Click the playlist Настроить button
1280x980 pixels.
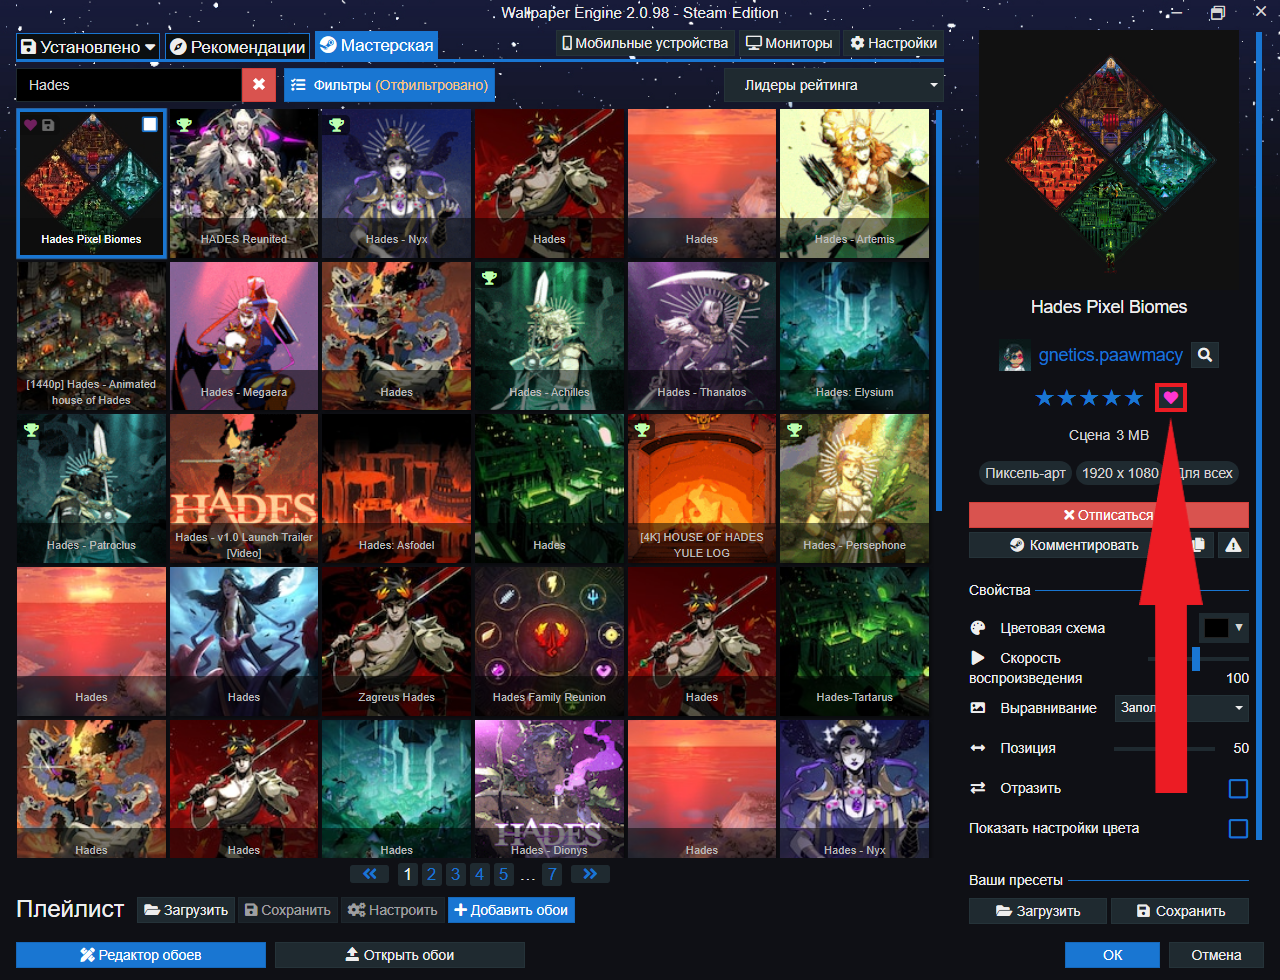tap(392, 910)
